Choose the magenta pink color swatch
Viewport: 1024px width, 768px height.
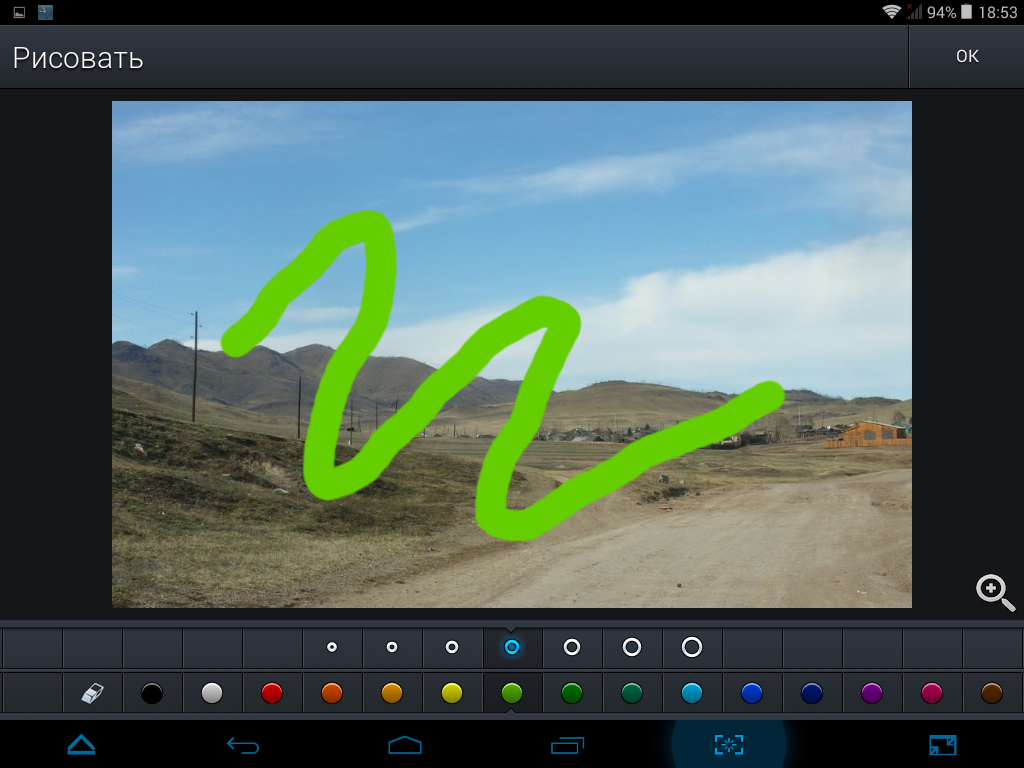click(932, 693)
